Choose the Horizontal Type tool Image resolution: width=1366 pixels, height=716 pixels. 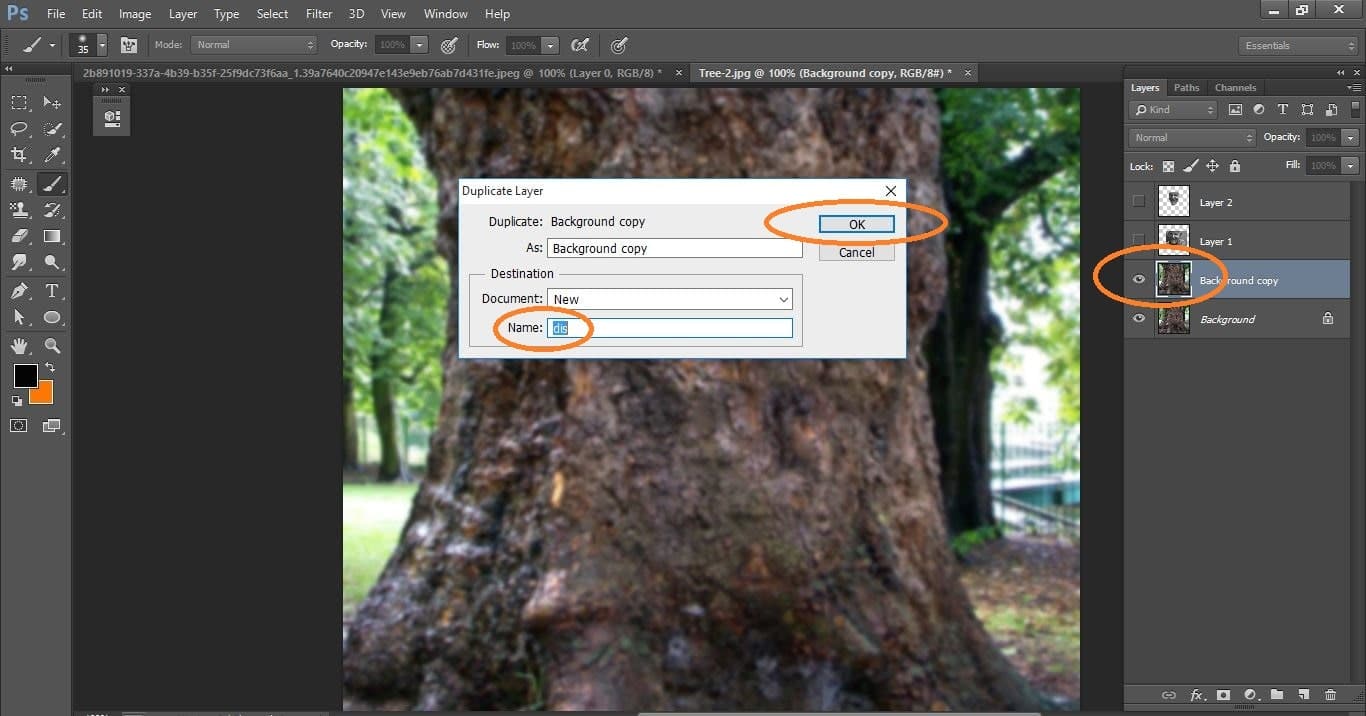tap(52, 289)
